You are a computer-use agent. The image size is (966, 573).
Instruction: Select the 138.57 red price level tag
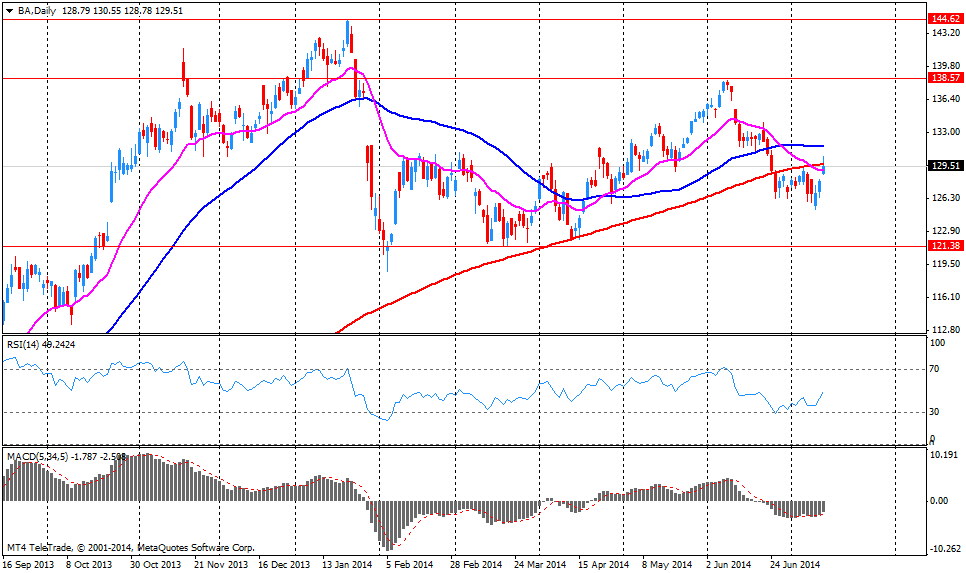(945, 78)
